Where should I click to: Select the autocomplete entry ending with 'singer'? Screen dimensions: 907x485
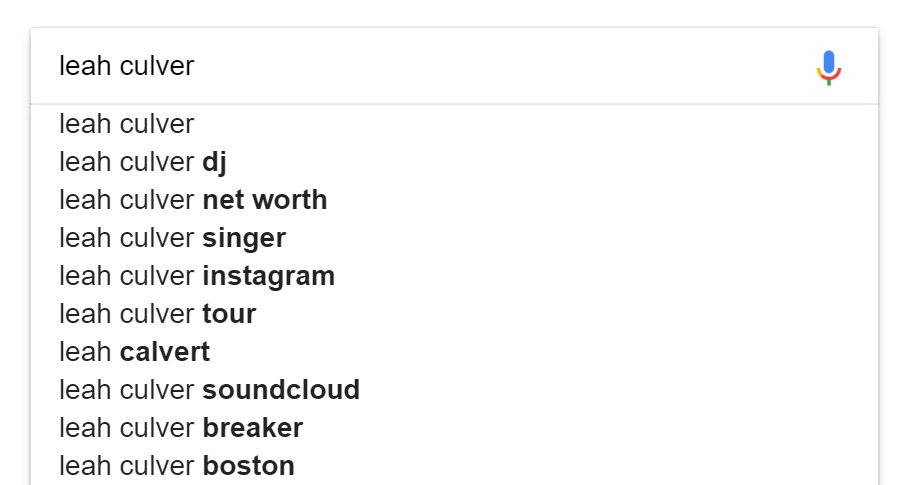point(172,238)
